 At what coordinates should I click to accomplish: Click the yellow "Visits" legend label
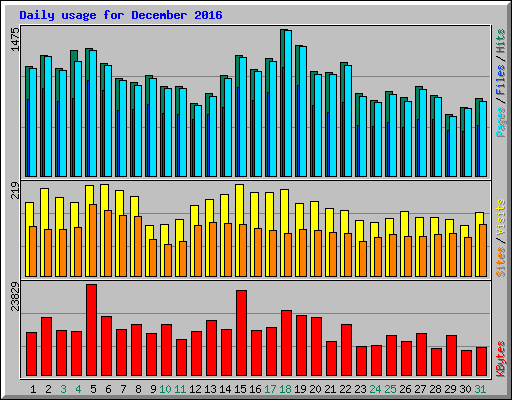(501, 217)
